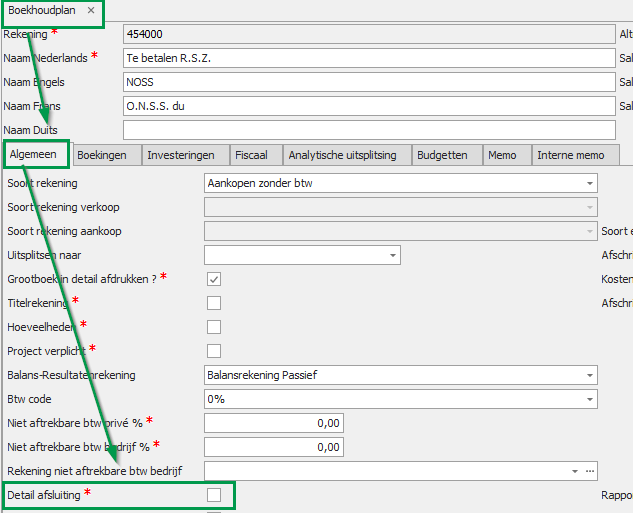Image resolution: width=633 pixels, height=513 pixels.
Task: Open the Btw code dropdown
Action: coord(589,398)
